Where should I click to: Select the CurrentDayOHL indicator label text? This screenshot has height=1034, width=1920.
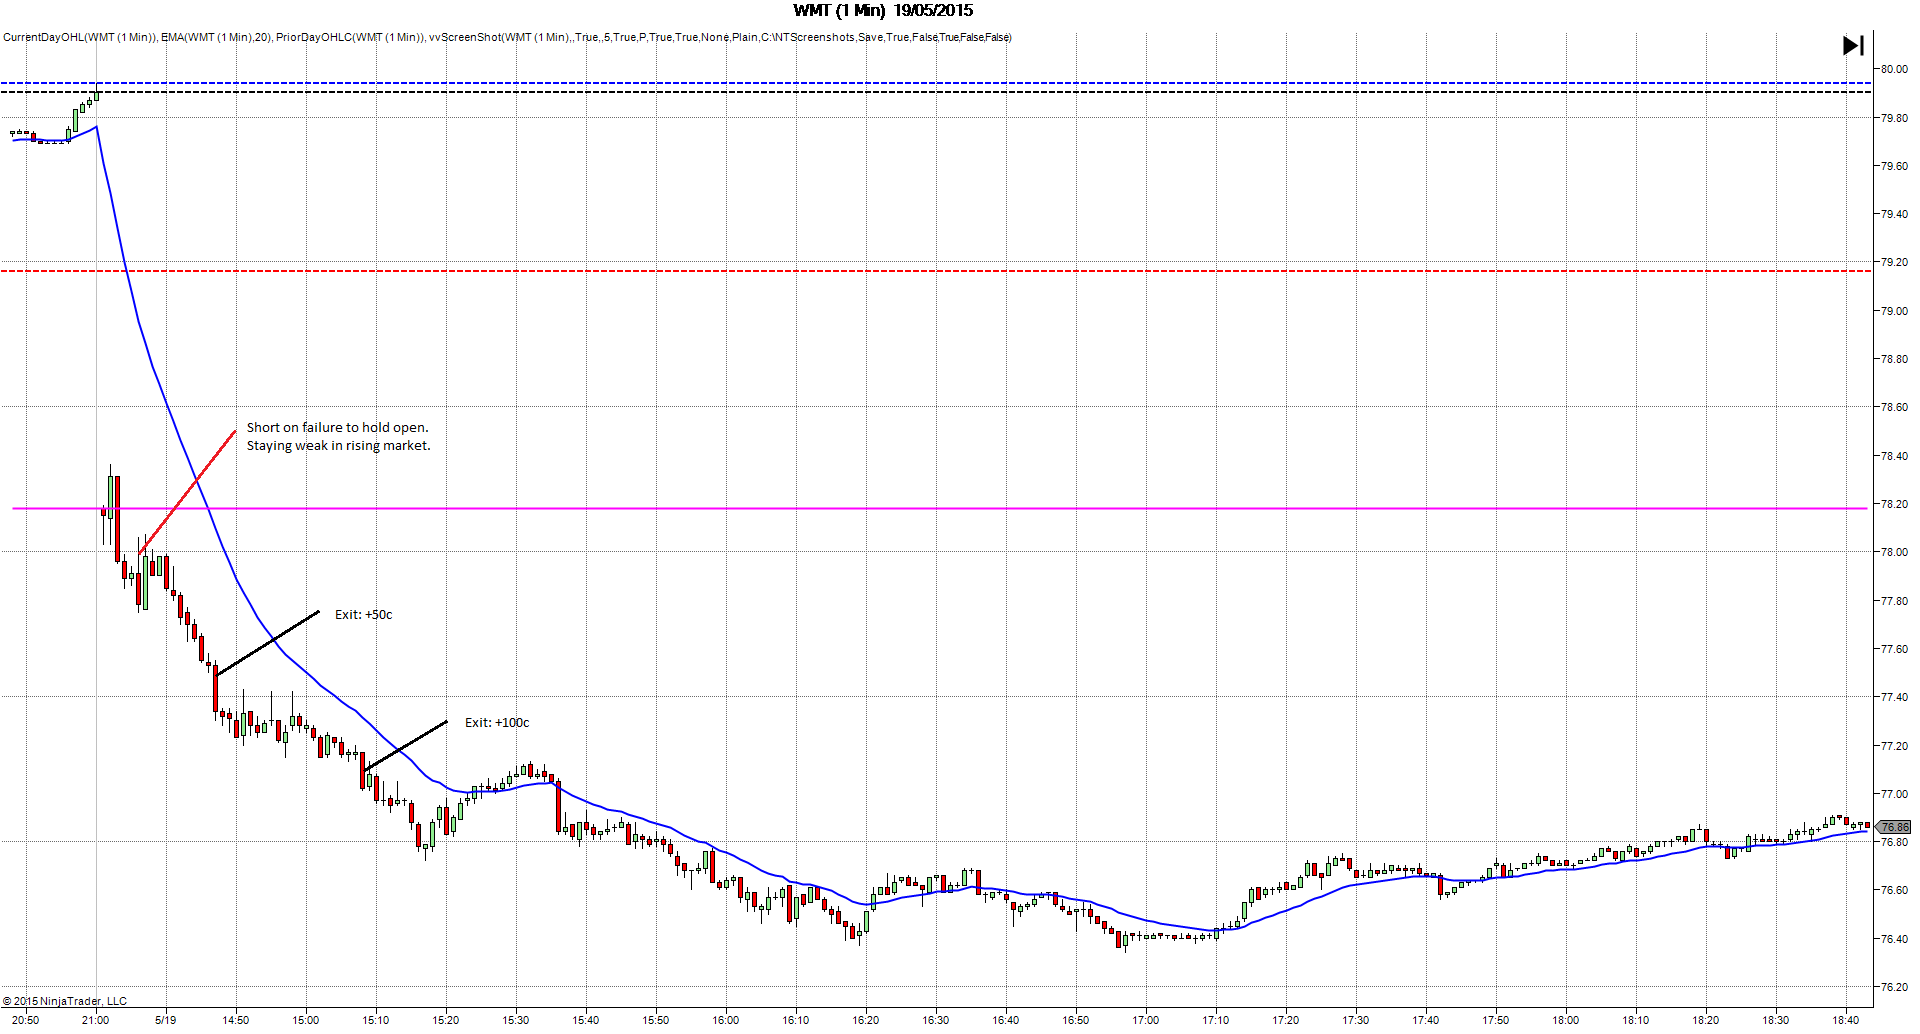[x=80, y=38]
